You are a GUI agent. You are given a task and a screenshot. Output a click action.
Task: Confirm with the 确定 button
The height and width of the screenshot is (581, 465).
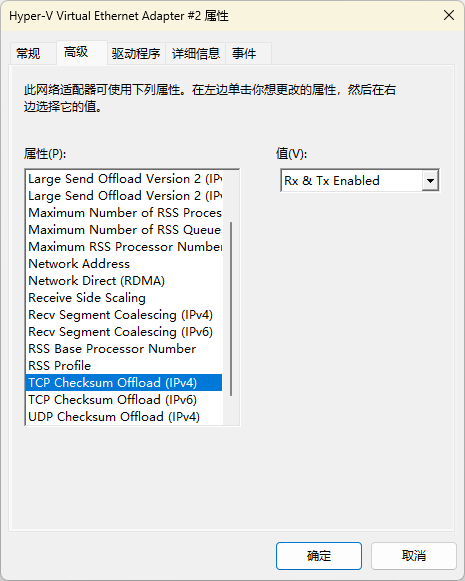[x=319, y=555]
